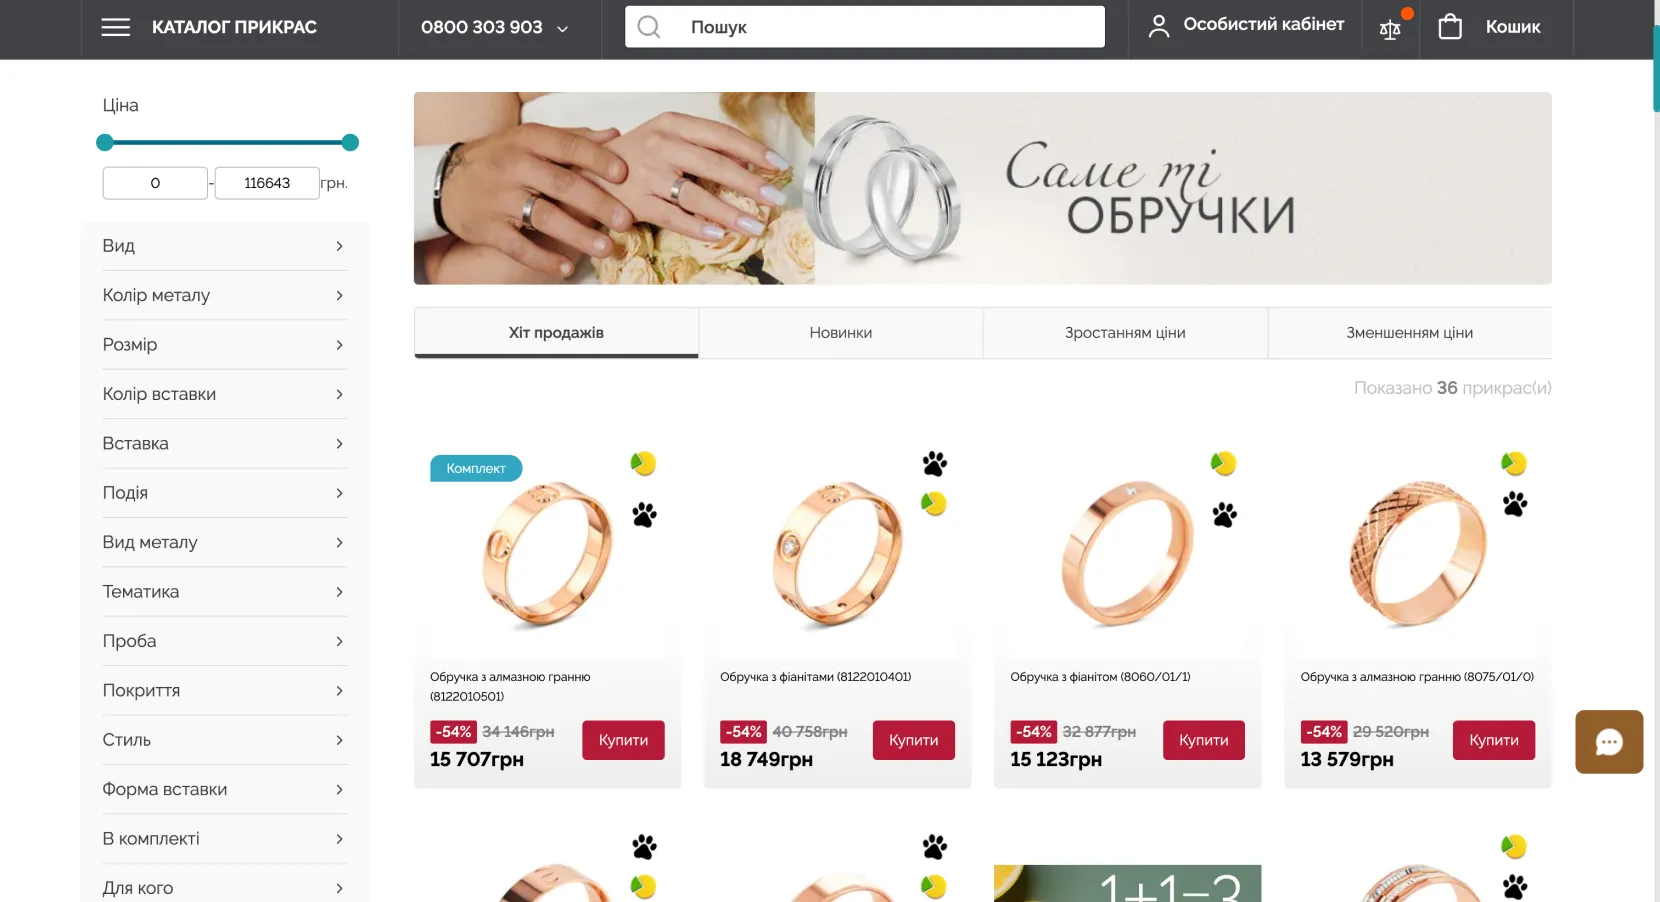Switch to the Новинки sorting tab

tap(841, 333)
